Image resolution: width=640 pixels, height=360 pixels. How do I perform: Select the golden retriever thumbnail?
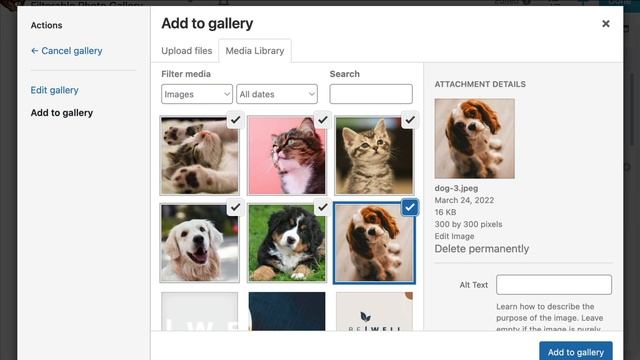pyautogui.click(x=200, y=243)
